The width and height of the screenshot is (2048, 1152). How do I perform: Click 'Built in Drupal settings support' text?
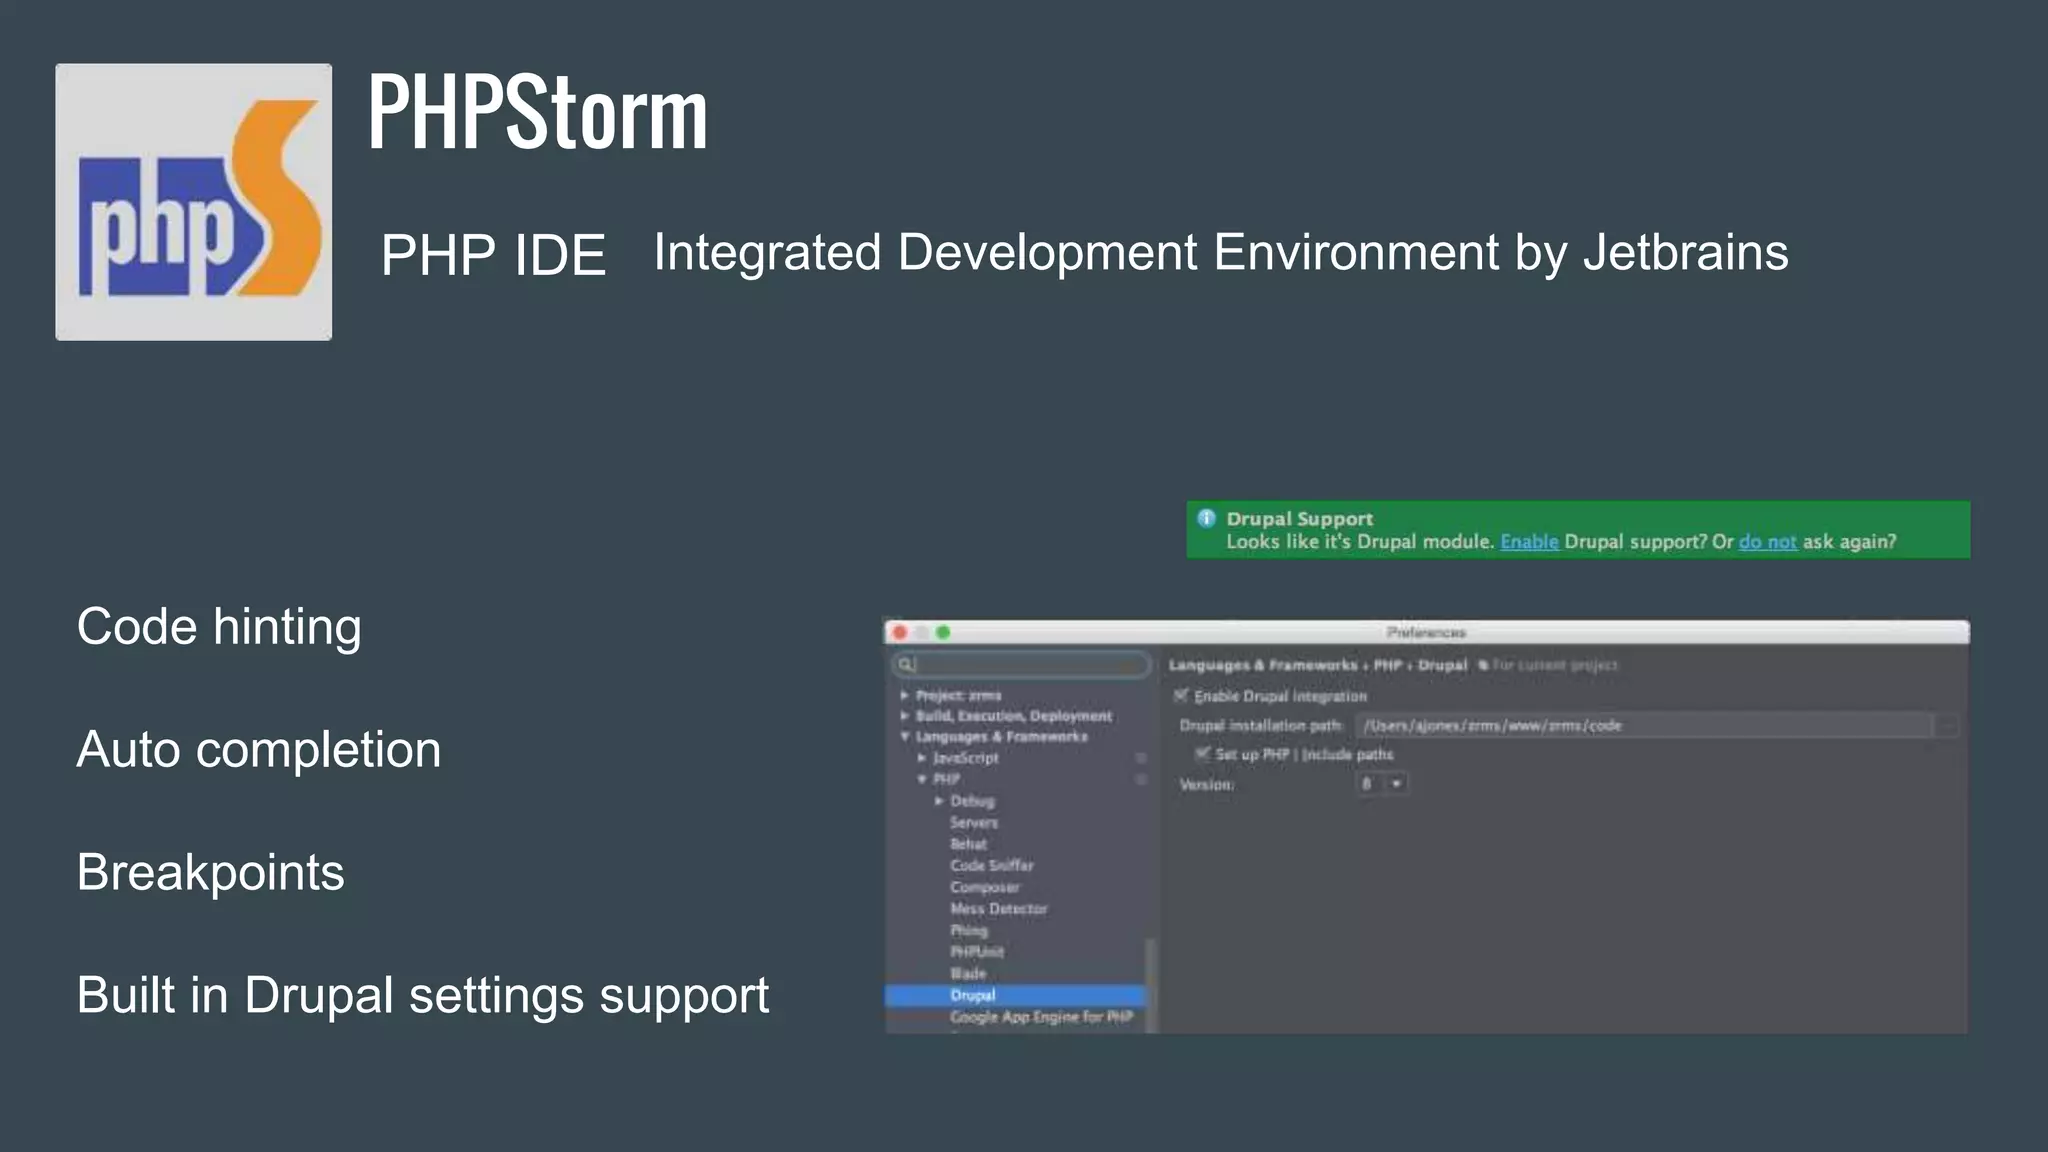(423, 995)
